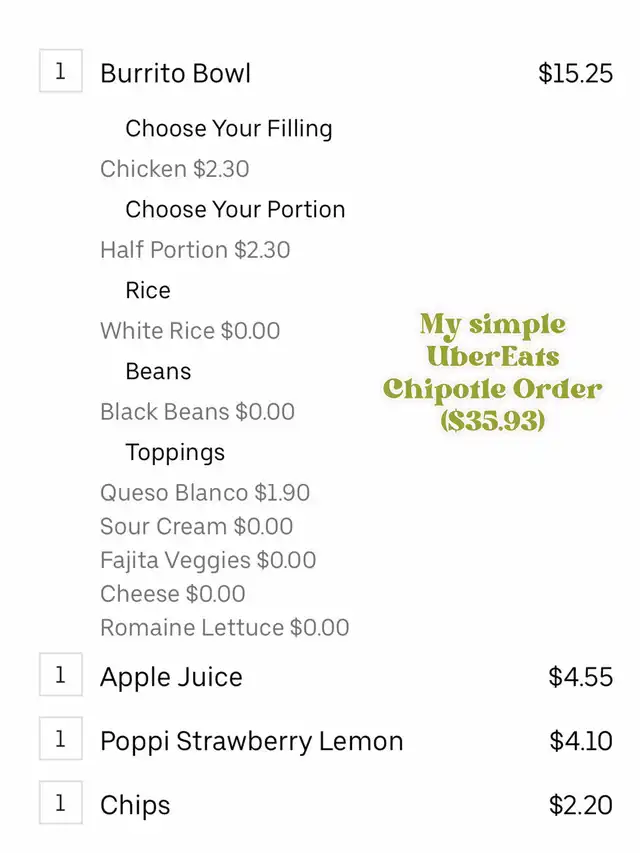Image resolution: width=640 pixels, height=853 pixels.
Task: Click the green UberEats Chipotle Order caption
Action: [492, 372]
